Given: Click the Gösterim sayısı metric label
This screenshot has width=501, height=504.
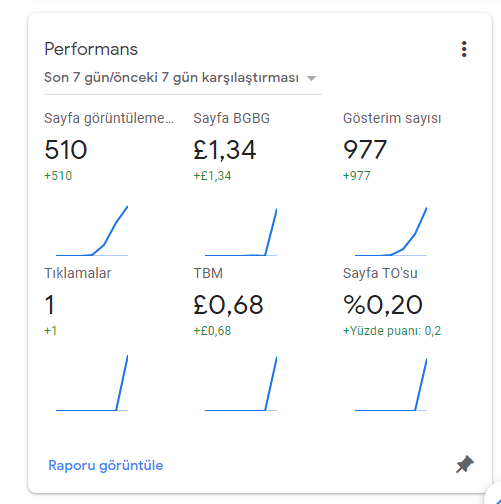Looking at the screenshot, I should point(392,118).
